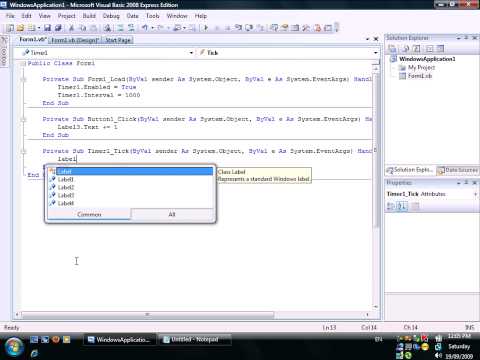Click View Designer icon in Solution Explorer

click(x=441, y=49)
